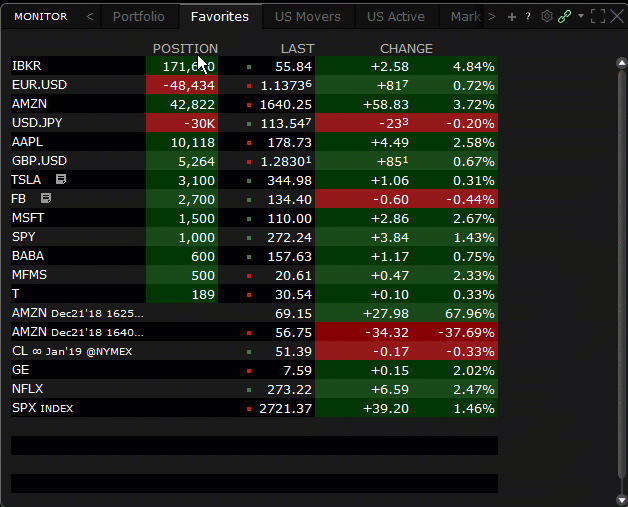Click the maximize panel brackets icon
This screenshot has width=628, height=507.
coord(598,16)
